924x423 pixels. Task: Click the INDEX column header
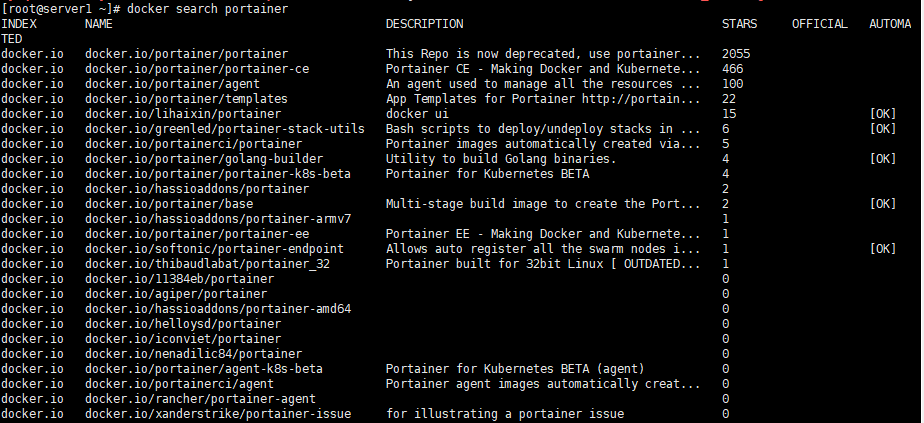tap(19, 24)
